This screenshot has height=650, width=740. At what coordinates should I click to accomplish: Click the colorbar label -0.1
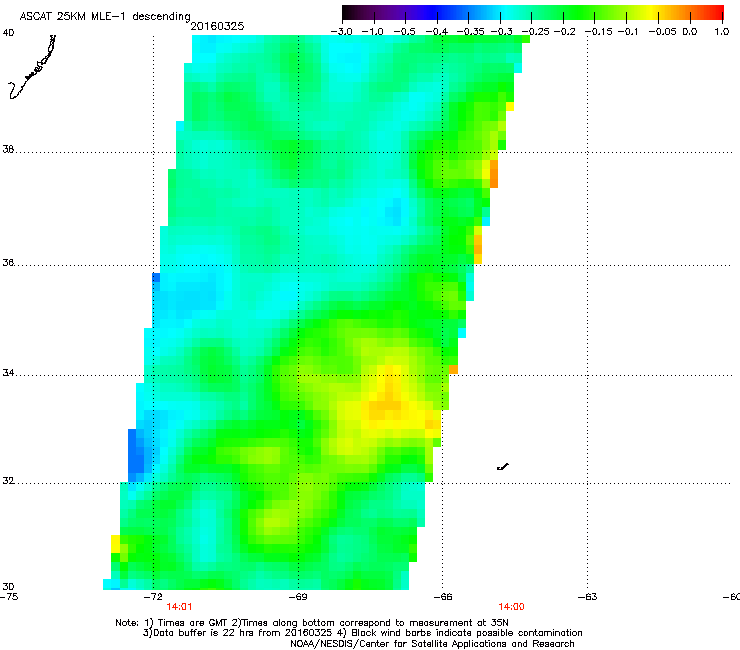pos(628,32)
